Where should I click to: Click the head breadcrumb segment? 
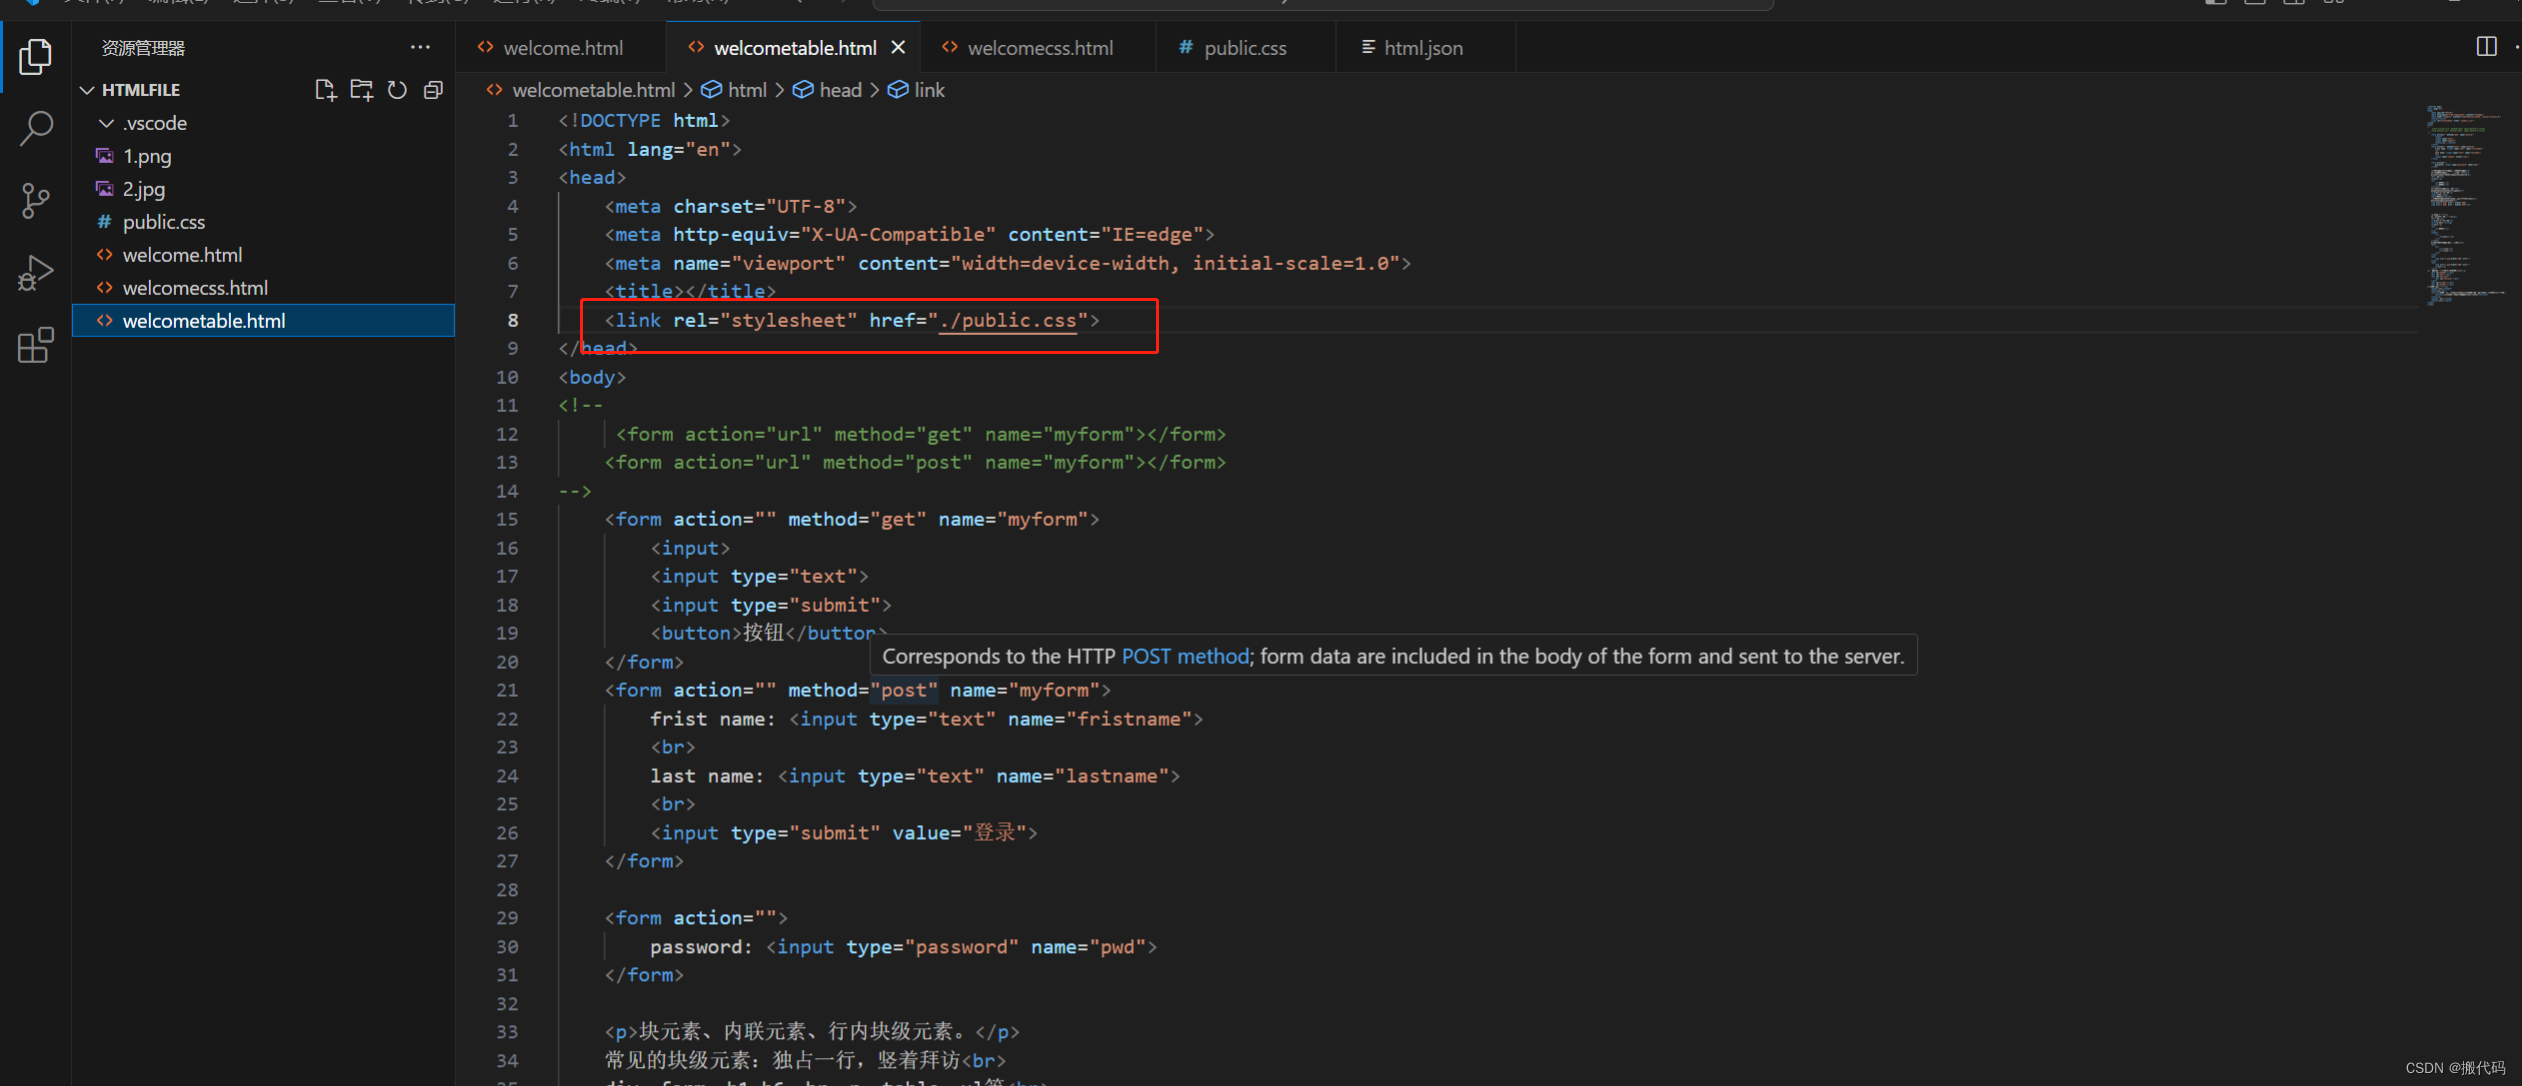coord(840,90)
